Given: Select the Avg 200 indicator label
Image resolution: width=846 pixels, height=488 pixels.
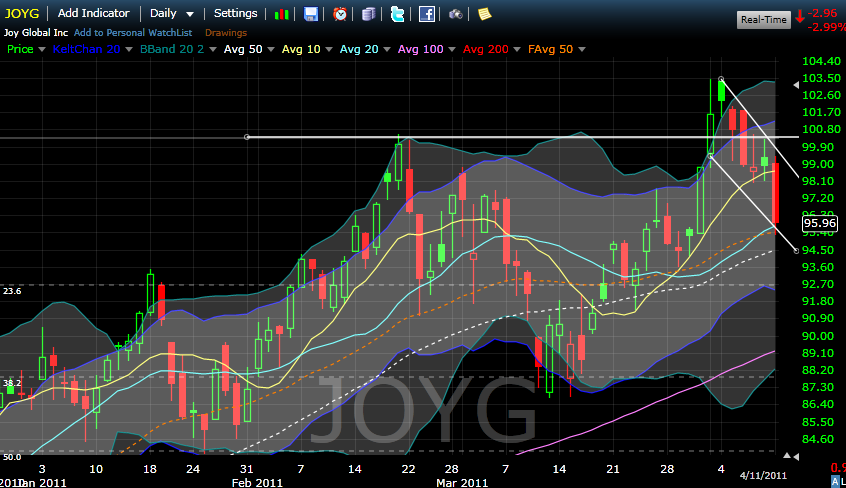Looking at the screenshot, I should pos(486,49).
